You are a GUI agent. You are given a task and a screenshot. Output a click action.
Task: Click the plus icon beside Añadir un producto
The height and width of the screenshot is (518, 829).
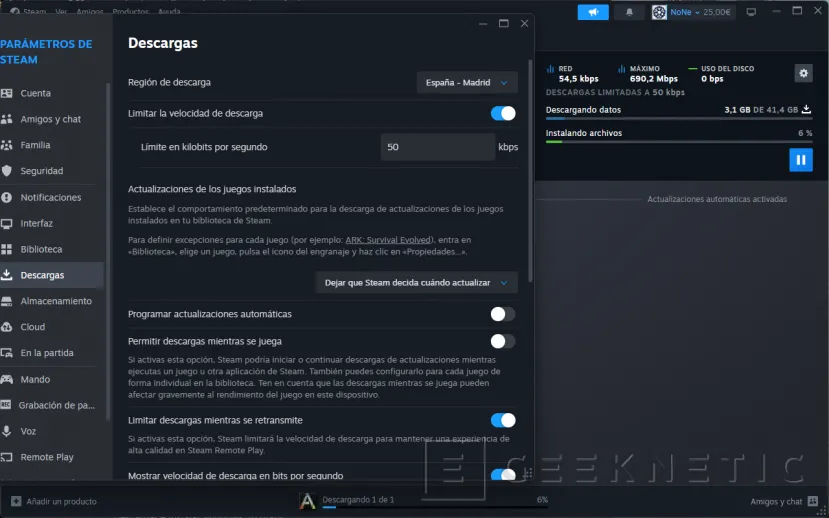point(16,501)
